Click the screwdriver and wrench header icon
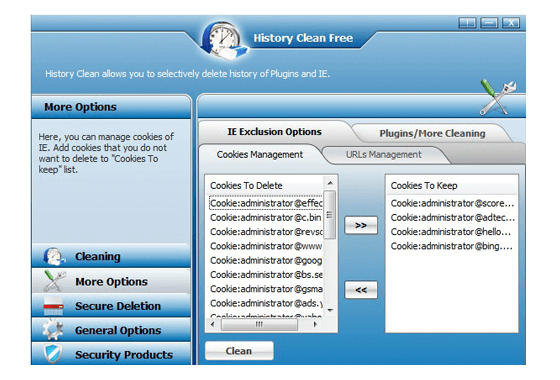This screenshot has height=380, width=560. click(498, 97)
